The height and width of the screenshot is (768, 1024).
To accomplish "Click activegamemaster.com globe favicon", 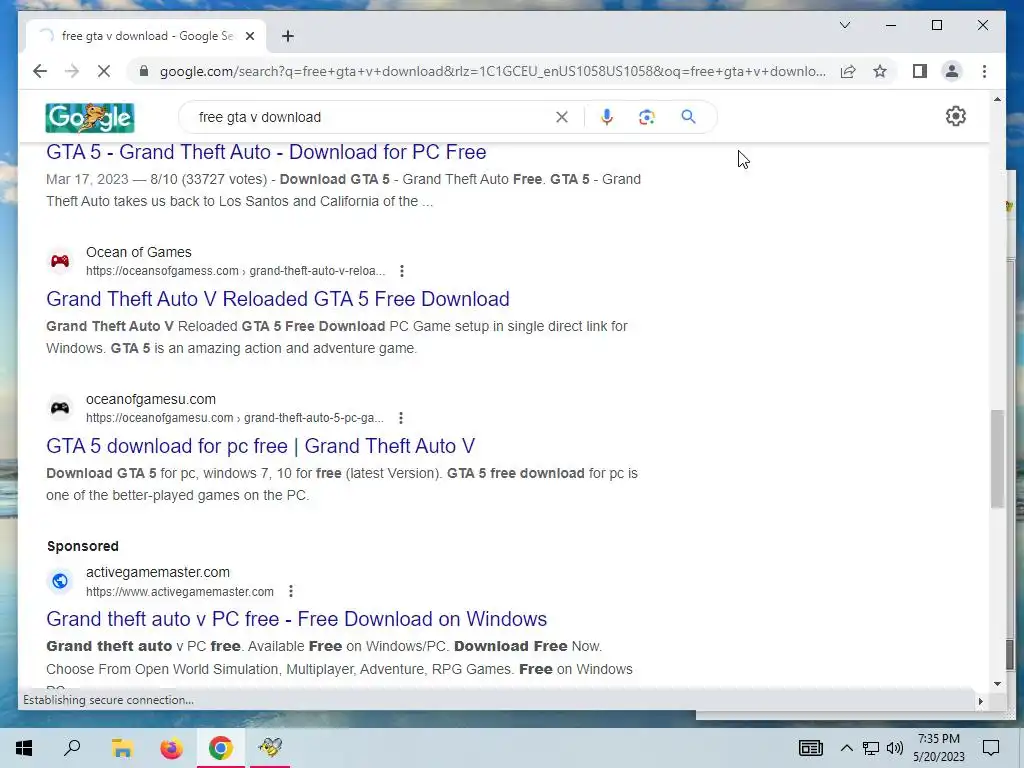I will 60,581.
